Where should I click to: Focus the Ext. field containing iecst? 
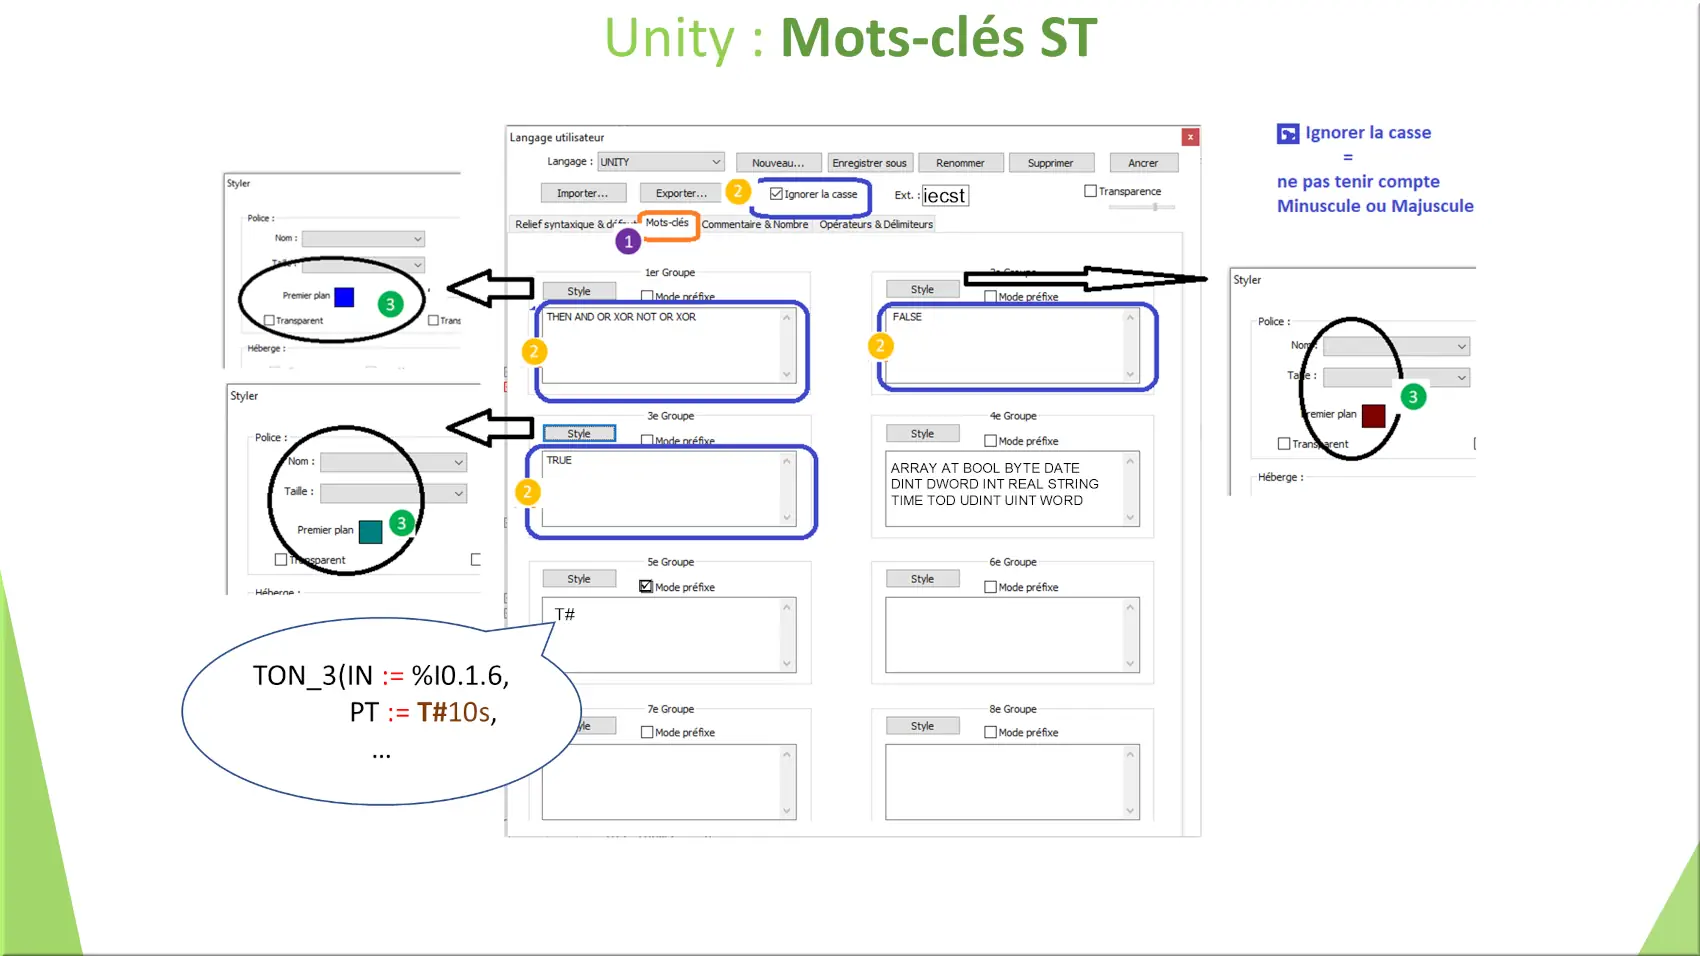[x=945, y=196]
